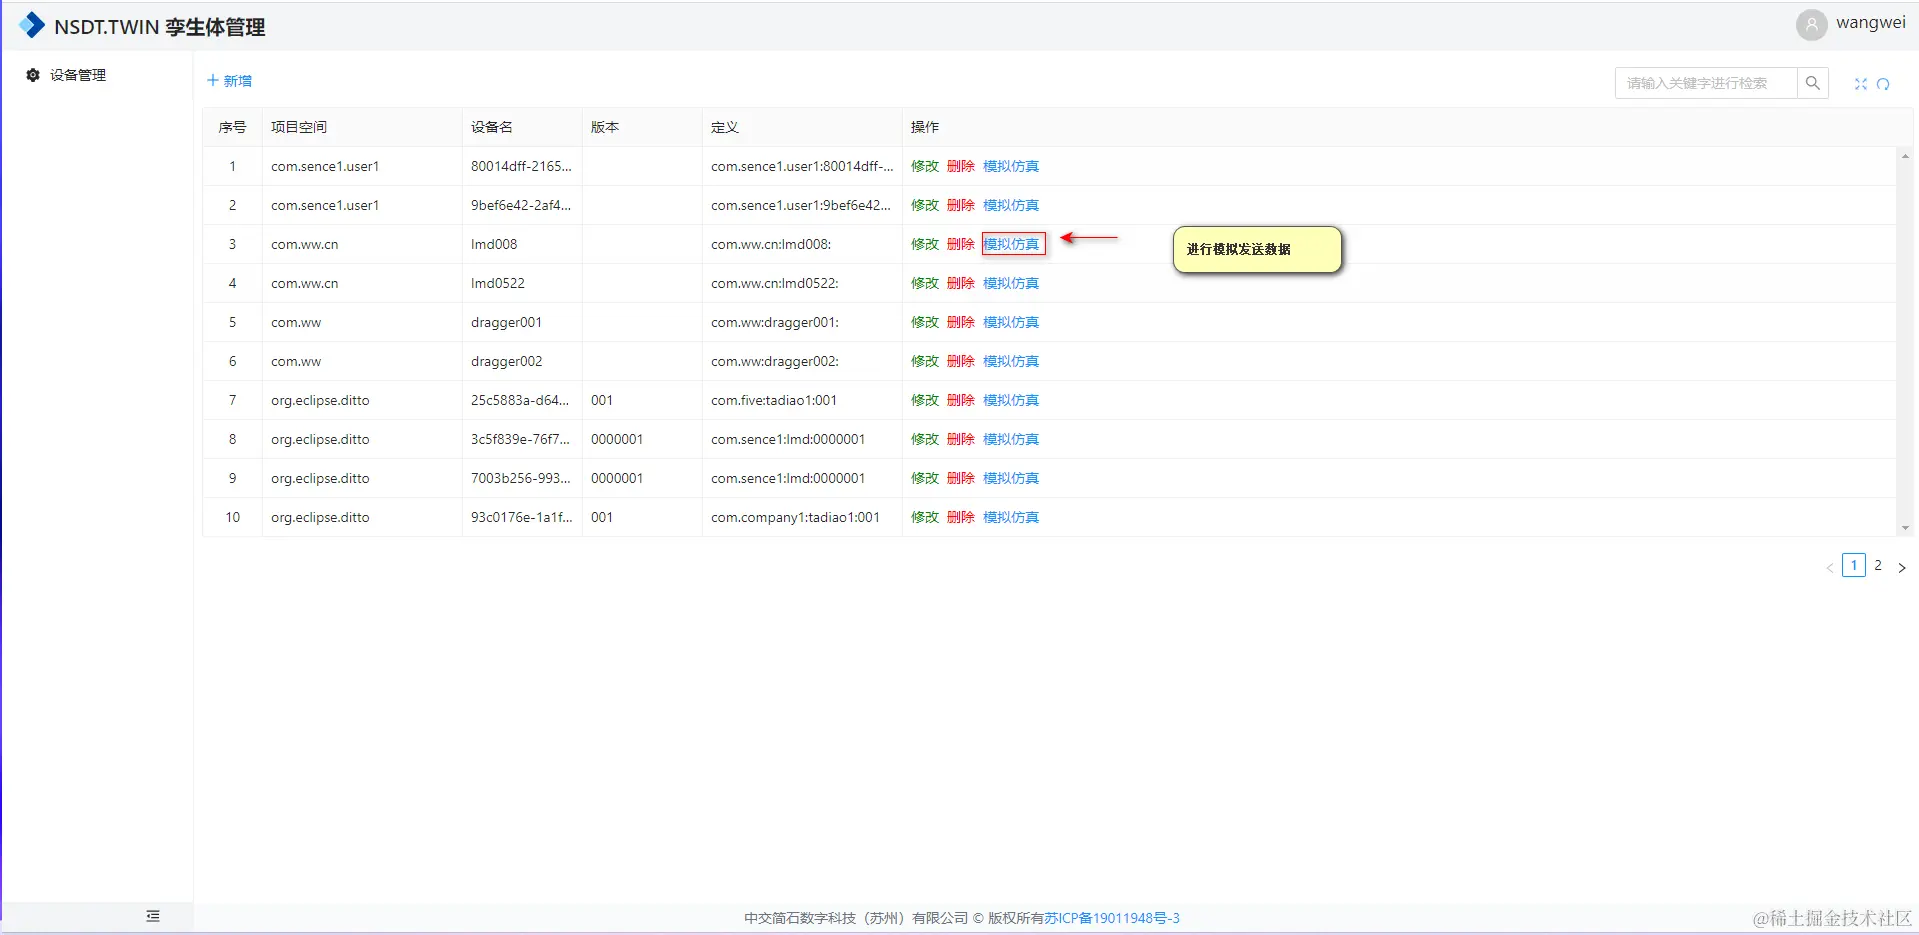Click 修改 for device lmd0522
The height and width of the screenshot is (935, 1919).
[x=925, y=283]
